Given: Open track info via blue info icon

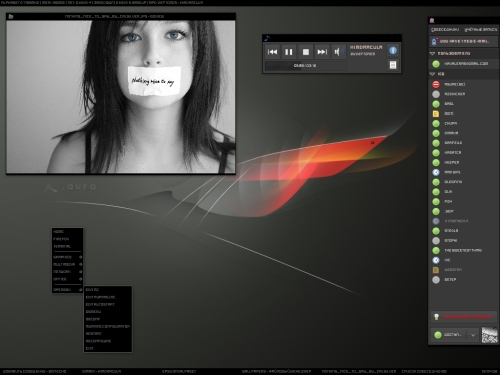Looking at the screenshot, I should click(393, 50).
